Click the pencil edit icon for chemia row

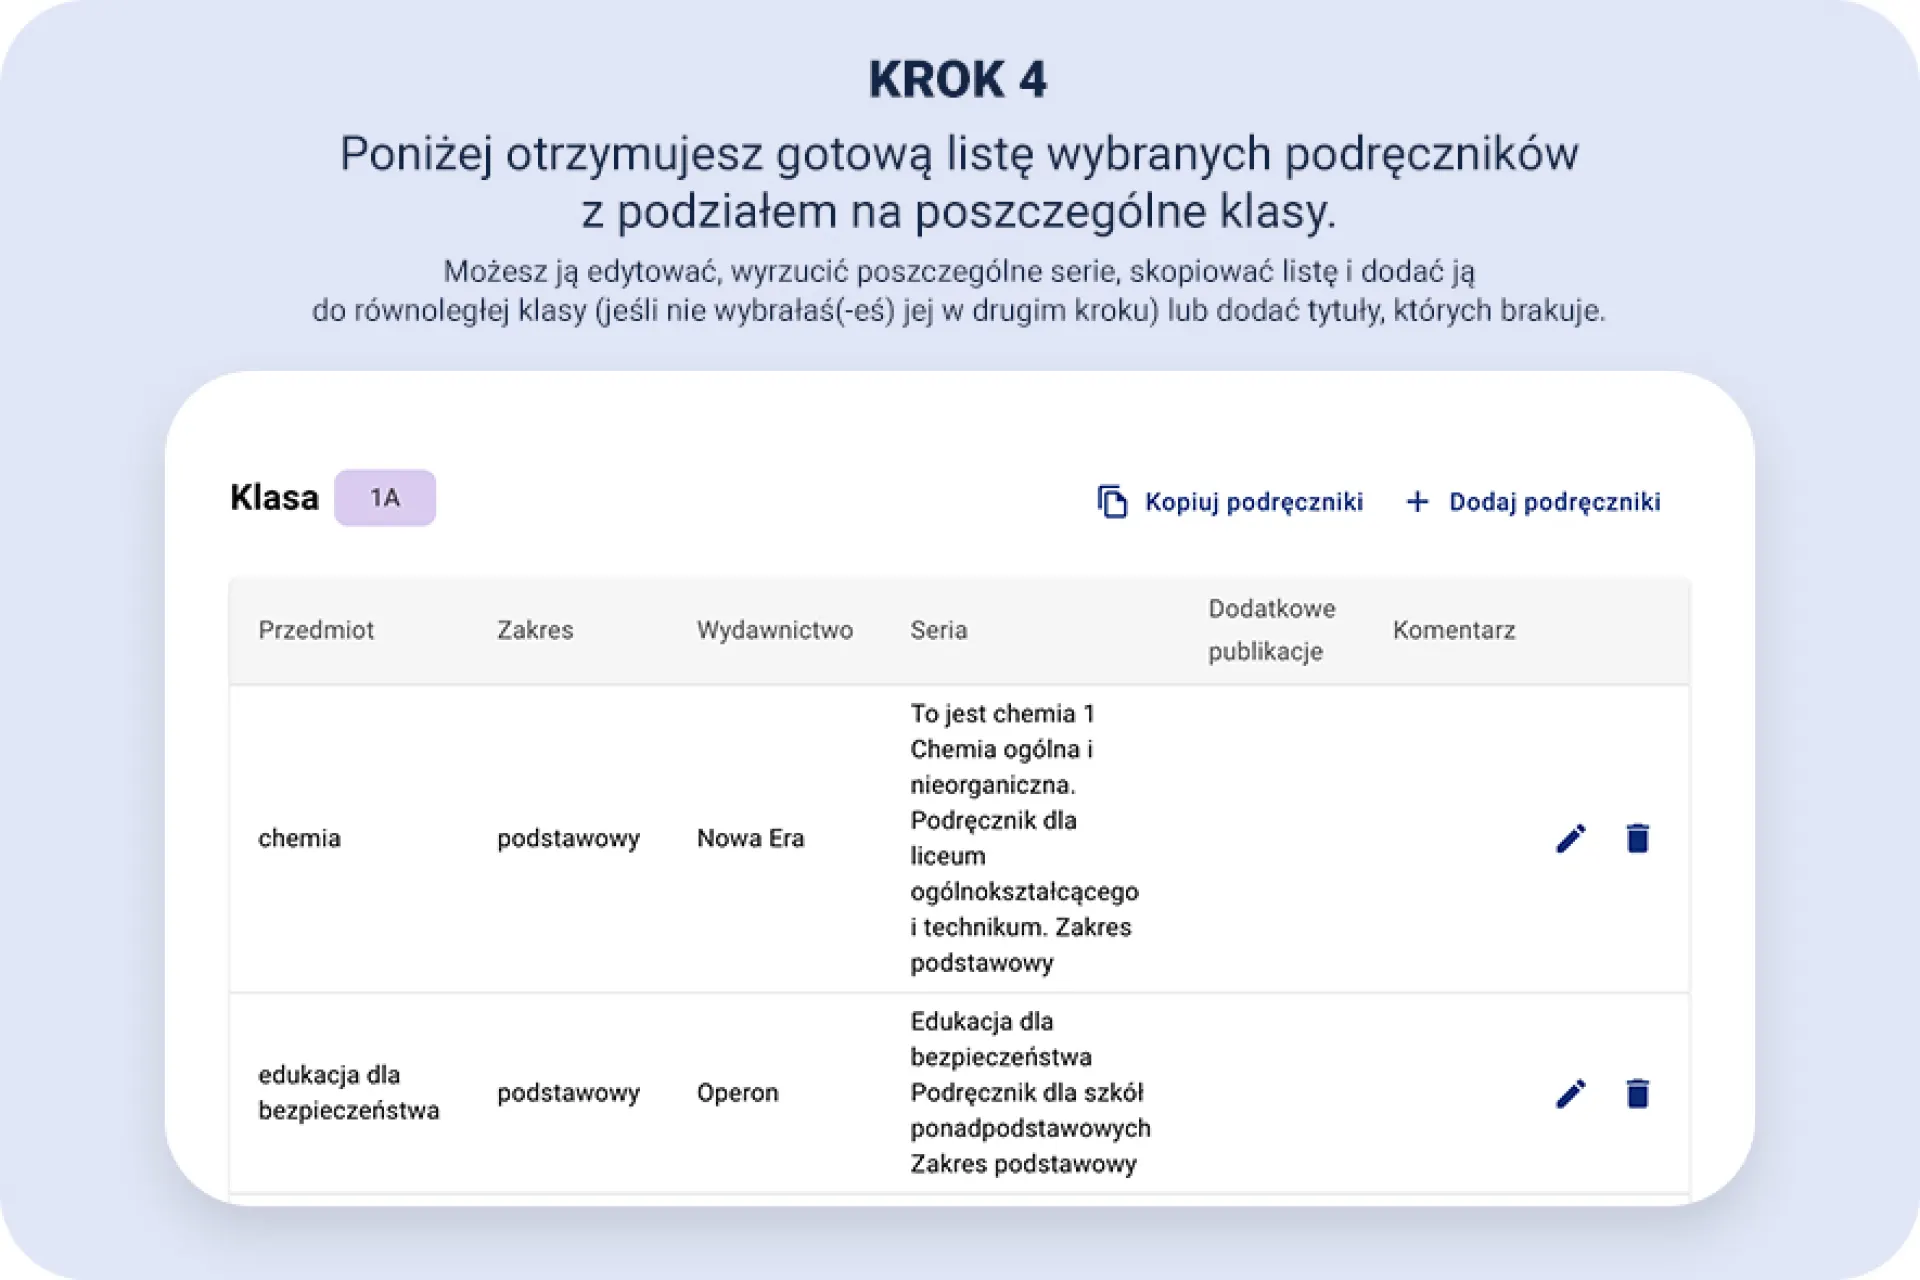click(1571, 838)
